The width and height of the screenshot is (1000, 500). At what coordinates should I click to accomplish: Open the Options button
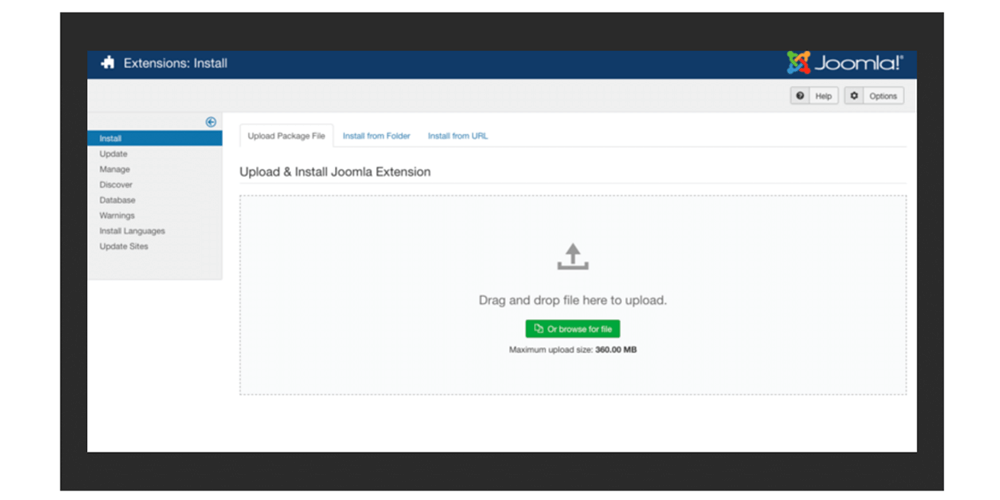click(x=874, y=96)
